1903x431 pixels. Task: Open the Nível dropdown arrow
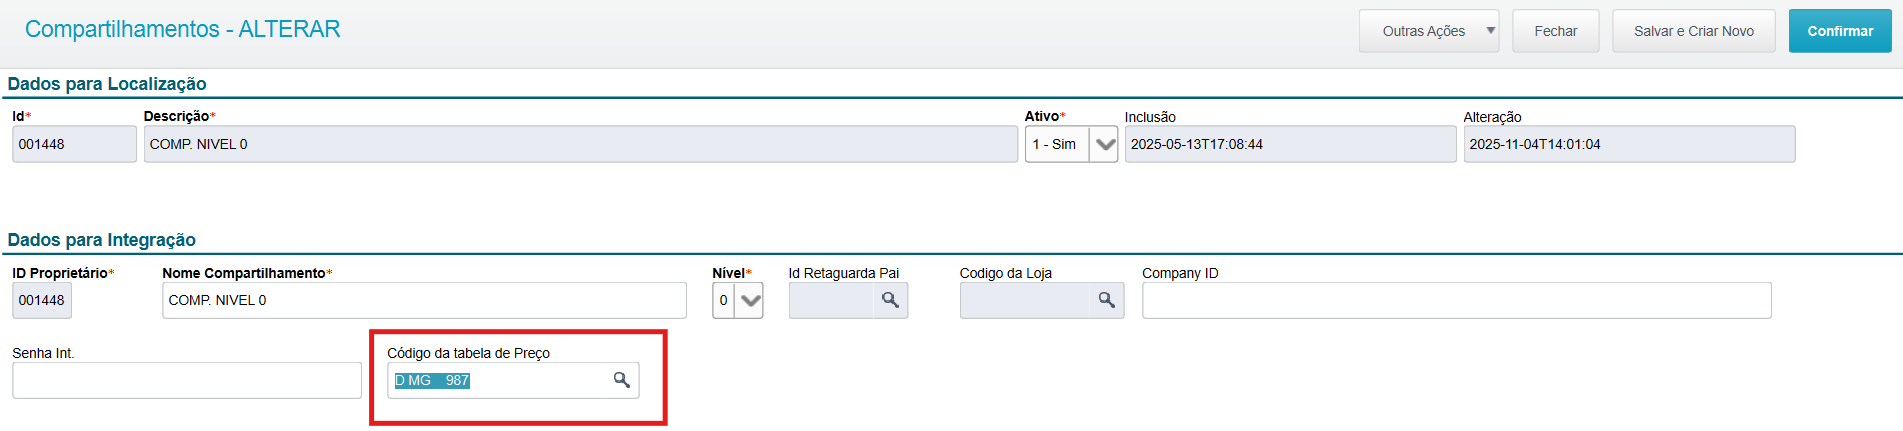tap(750, 300)
